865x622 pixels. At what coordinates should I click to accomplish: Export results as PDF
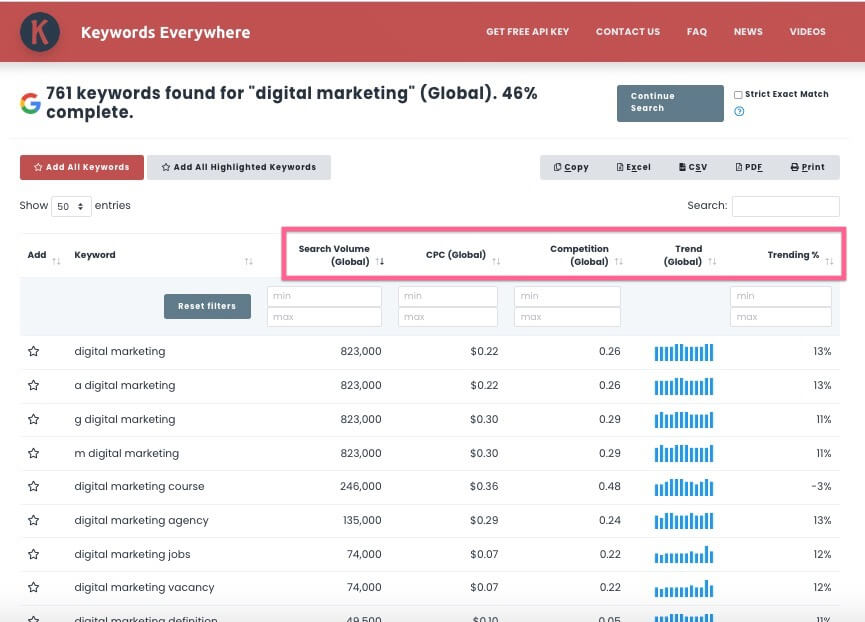coord(749,167)
